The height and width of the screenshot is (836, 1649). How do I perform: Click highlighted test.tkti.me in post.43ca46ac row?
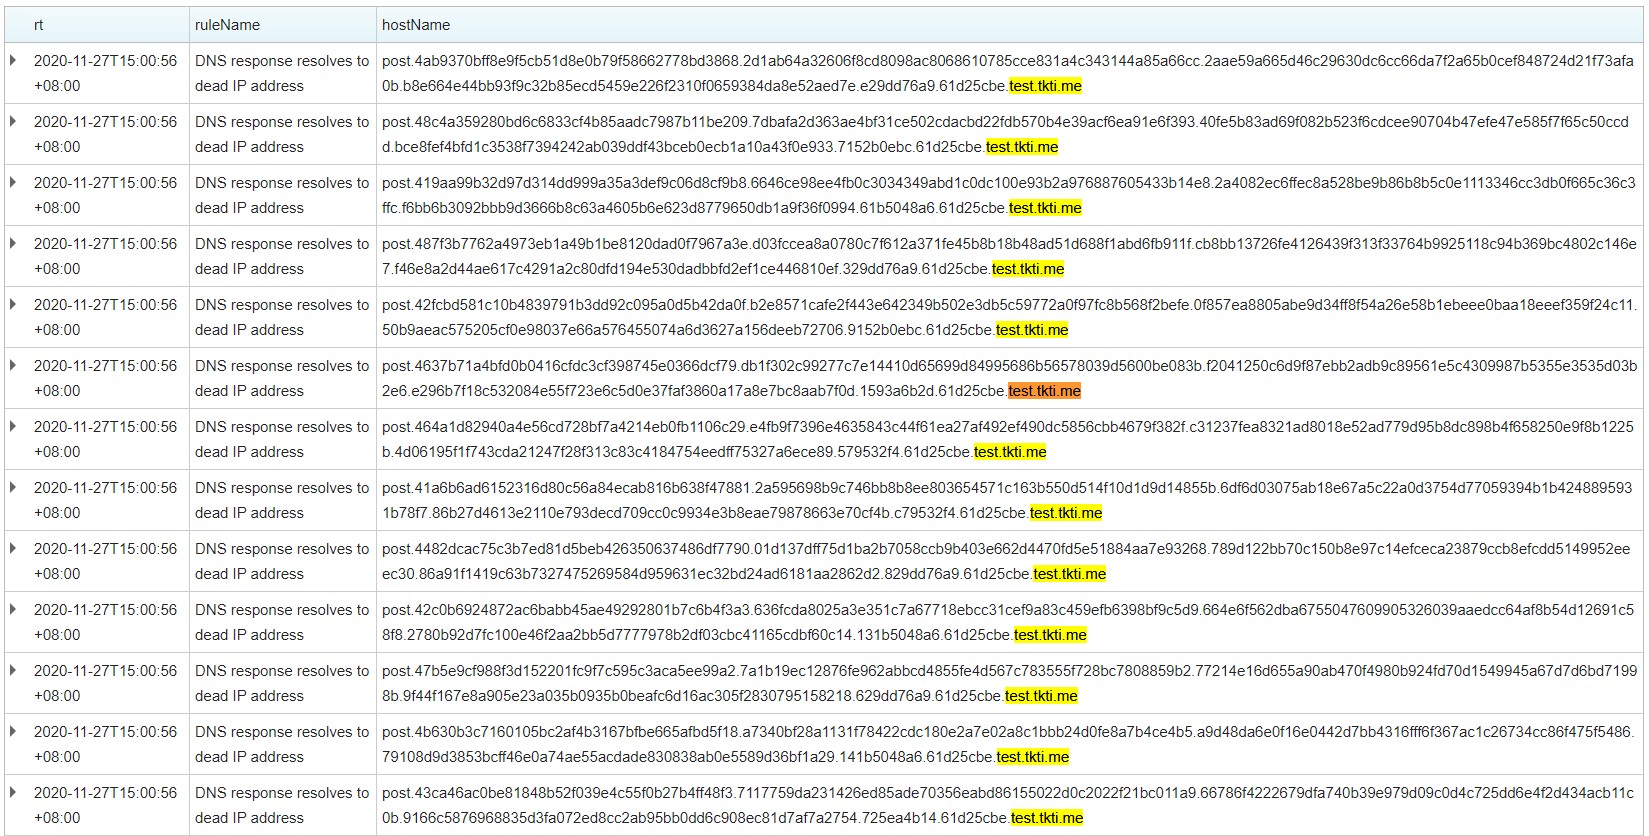(1046, 818)
